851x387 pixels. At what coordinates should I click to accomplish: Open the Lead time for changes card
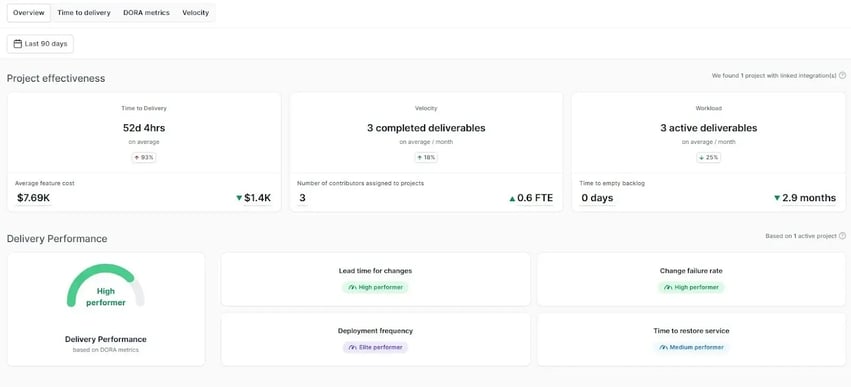click(376, 279)
